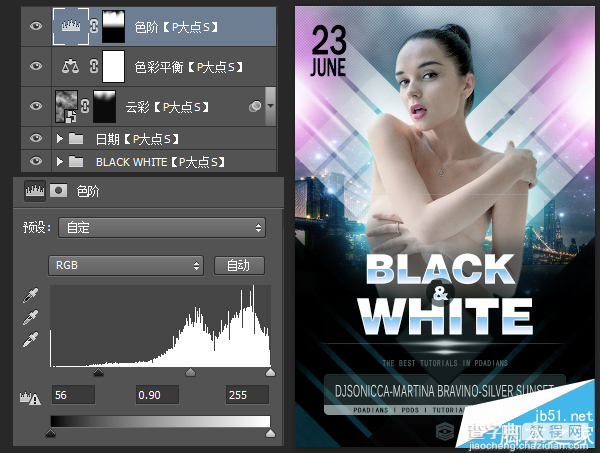Select the 色阶 layer mask thumbnail

tap(113, 26)
